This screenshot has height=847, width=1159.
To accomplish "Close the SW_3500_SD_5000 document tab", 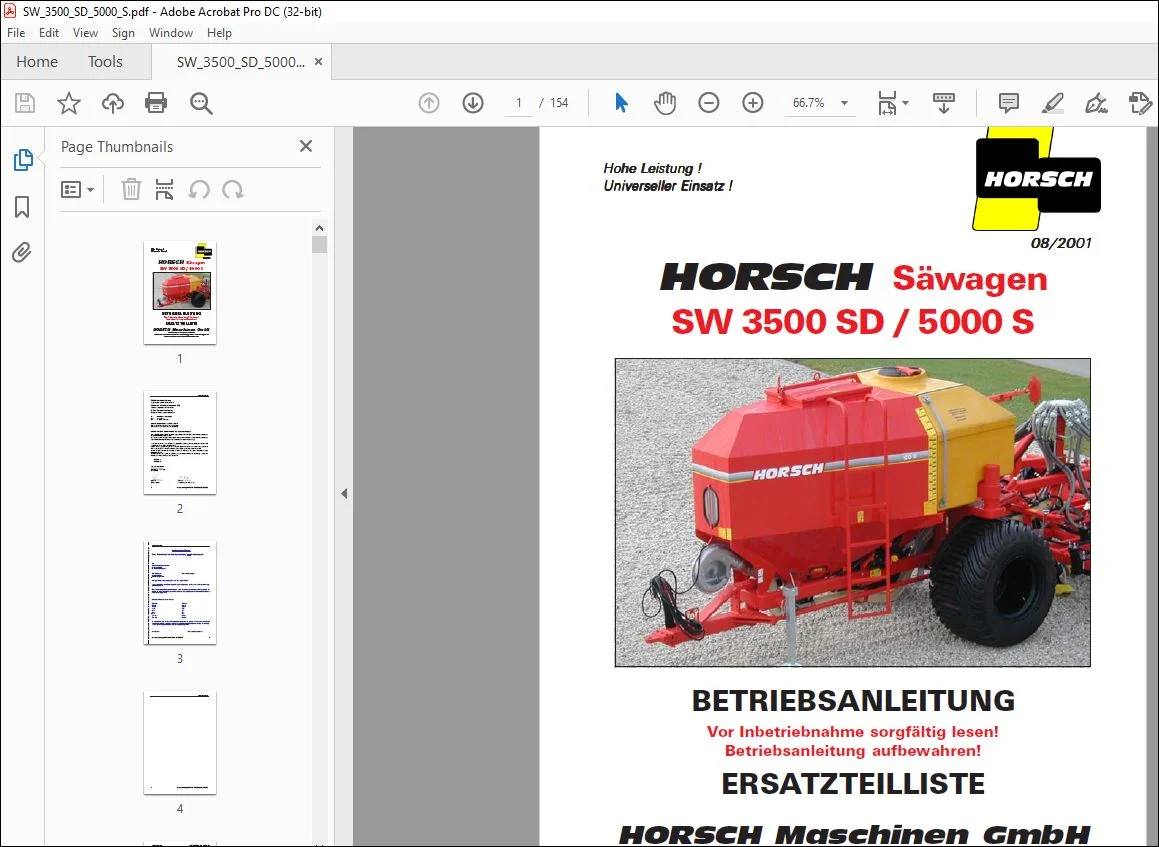I will pos(319,62).
